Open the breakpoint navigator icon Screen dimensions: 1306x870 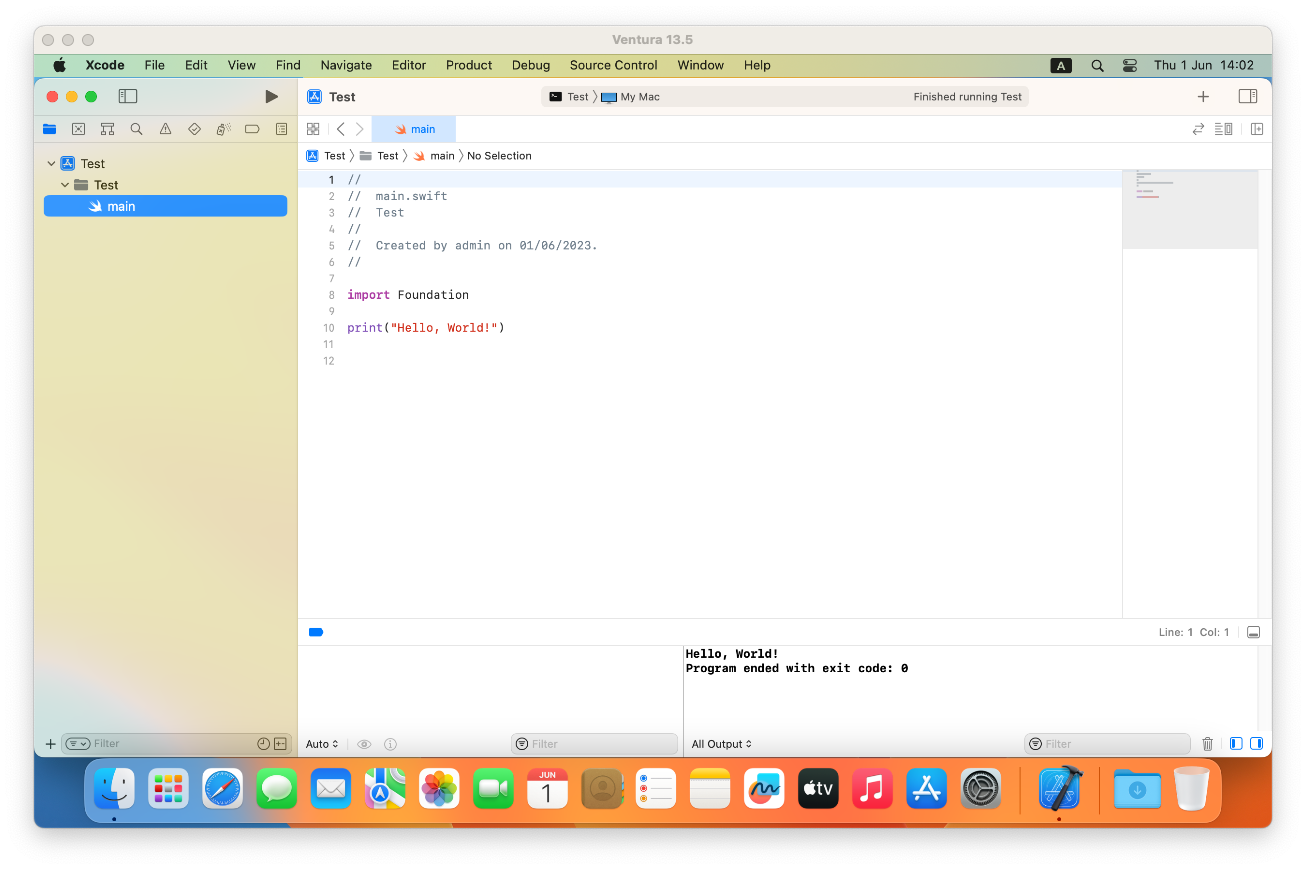(x=252, y=129)
